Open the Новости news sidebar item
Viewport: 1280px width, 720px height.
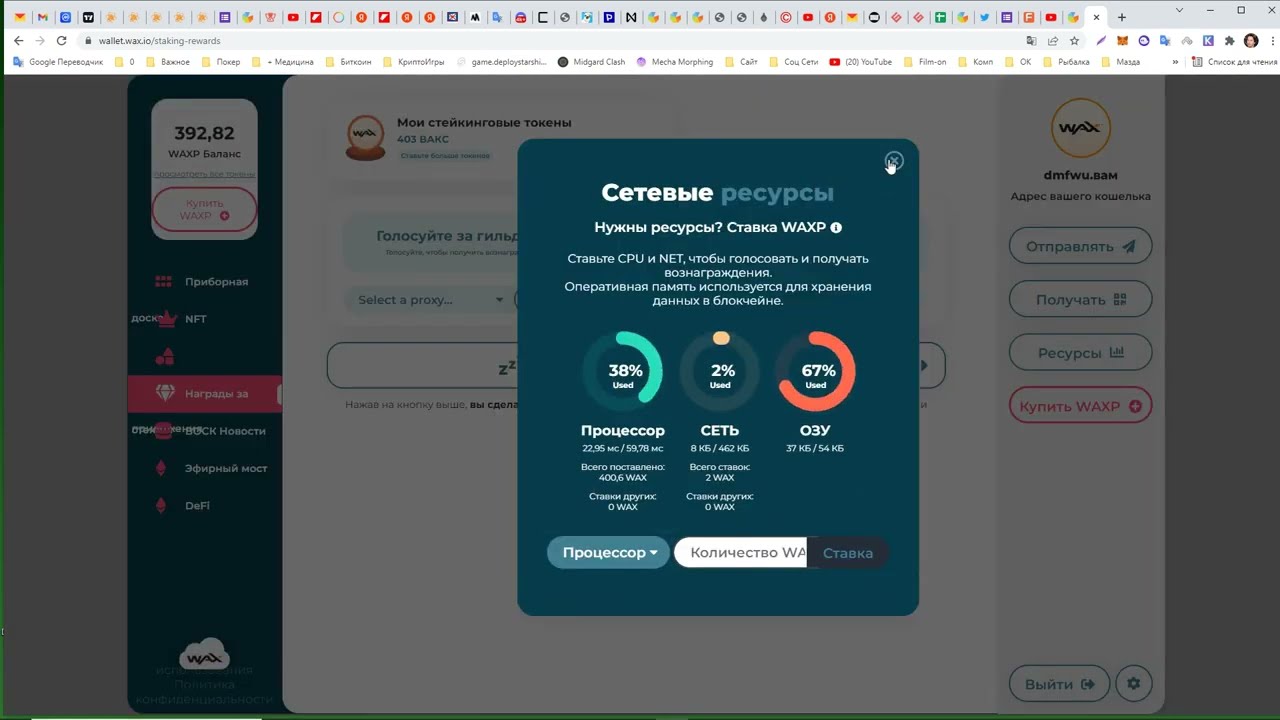(x=226, y=431)
